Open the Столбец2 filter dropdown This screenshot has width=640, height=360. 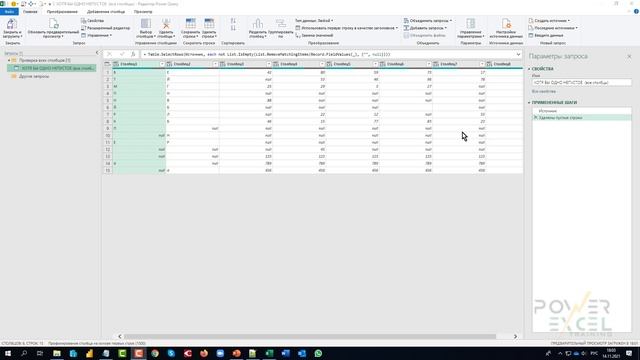215,64
